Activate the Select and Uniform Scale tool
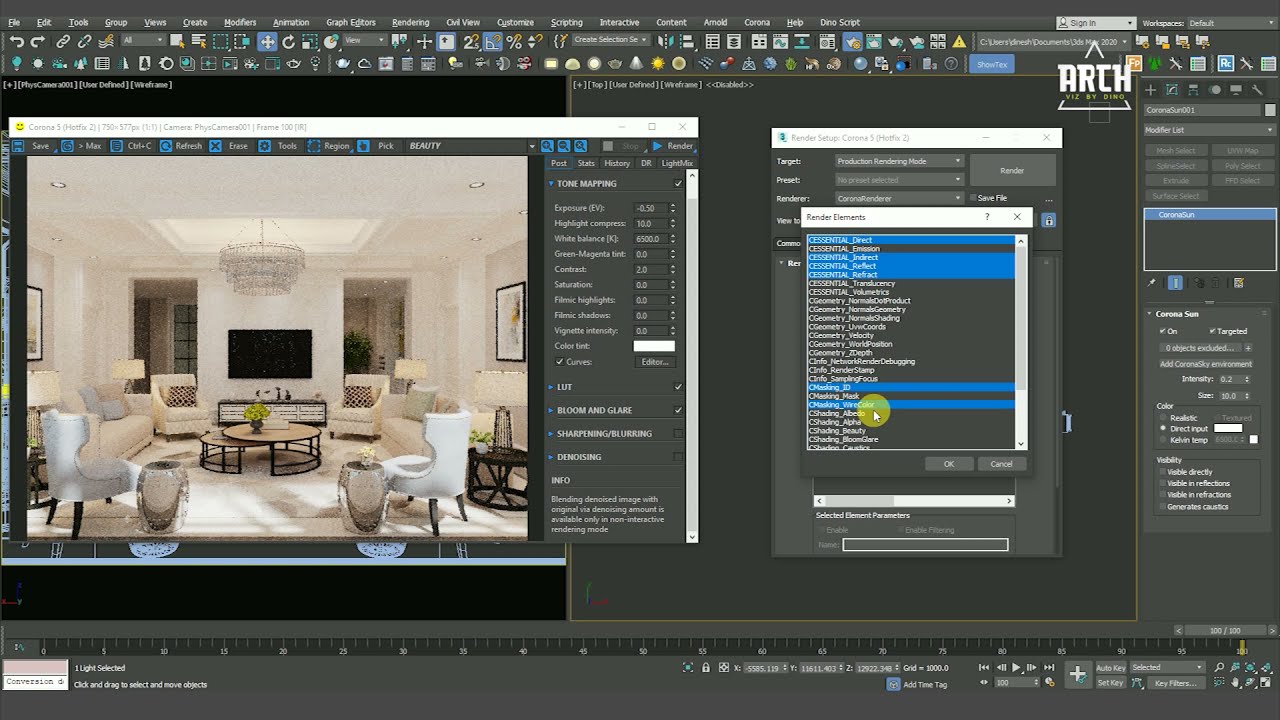1280x720 pixels. [310, 41]
